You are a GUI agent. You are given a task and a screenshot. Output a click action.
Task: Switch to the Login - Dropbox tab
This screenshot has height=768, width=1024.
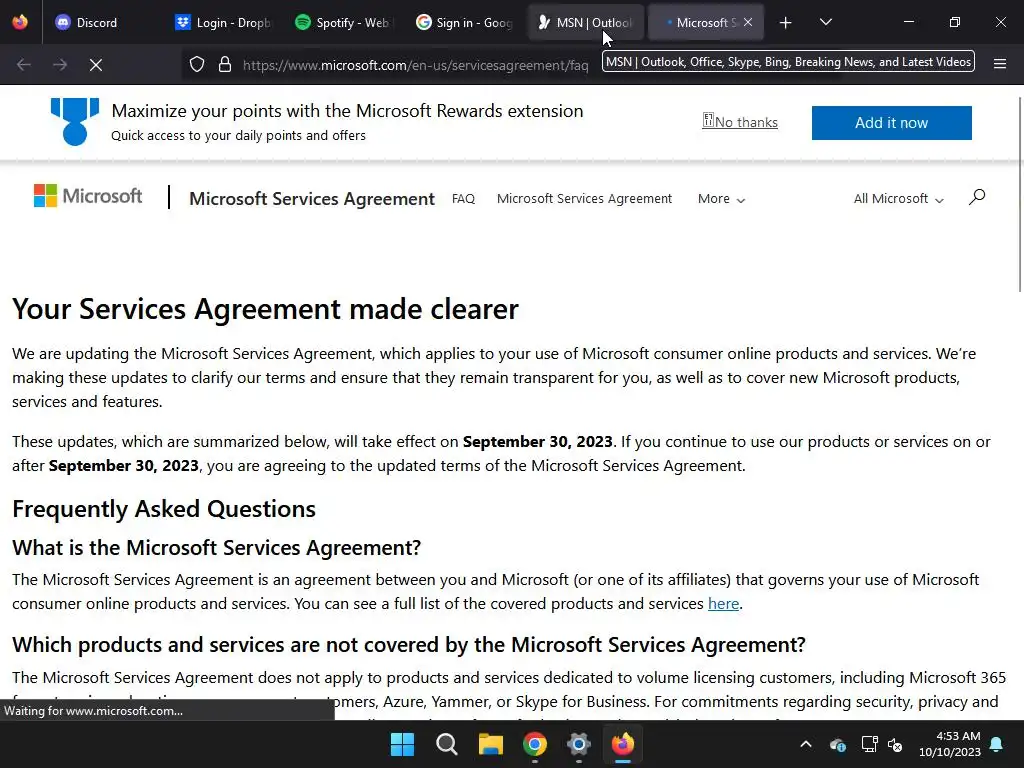pyautogui.click(x=223, y=22)
